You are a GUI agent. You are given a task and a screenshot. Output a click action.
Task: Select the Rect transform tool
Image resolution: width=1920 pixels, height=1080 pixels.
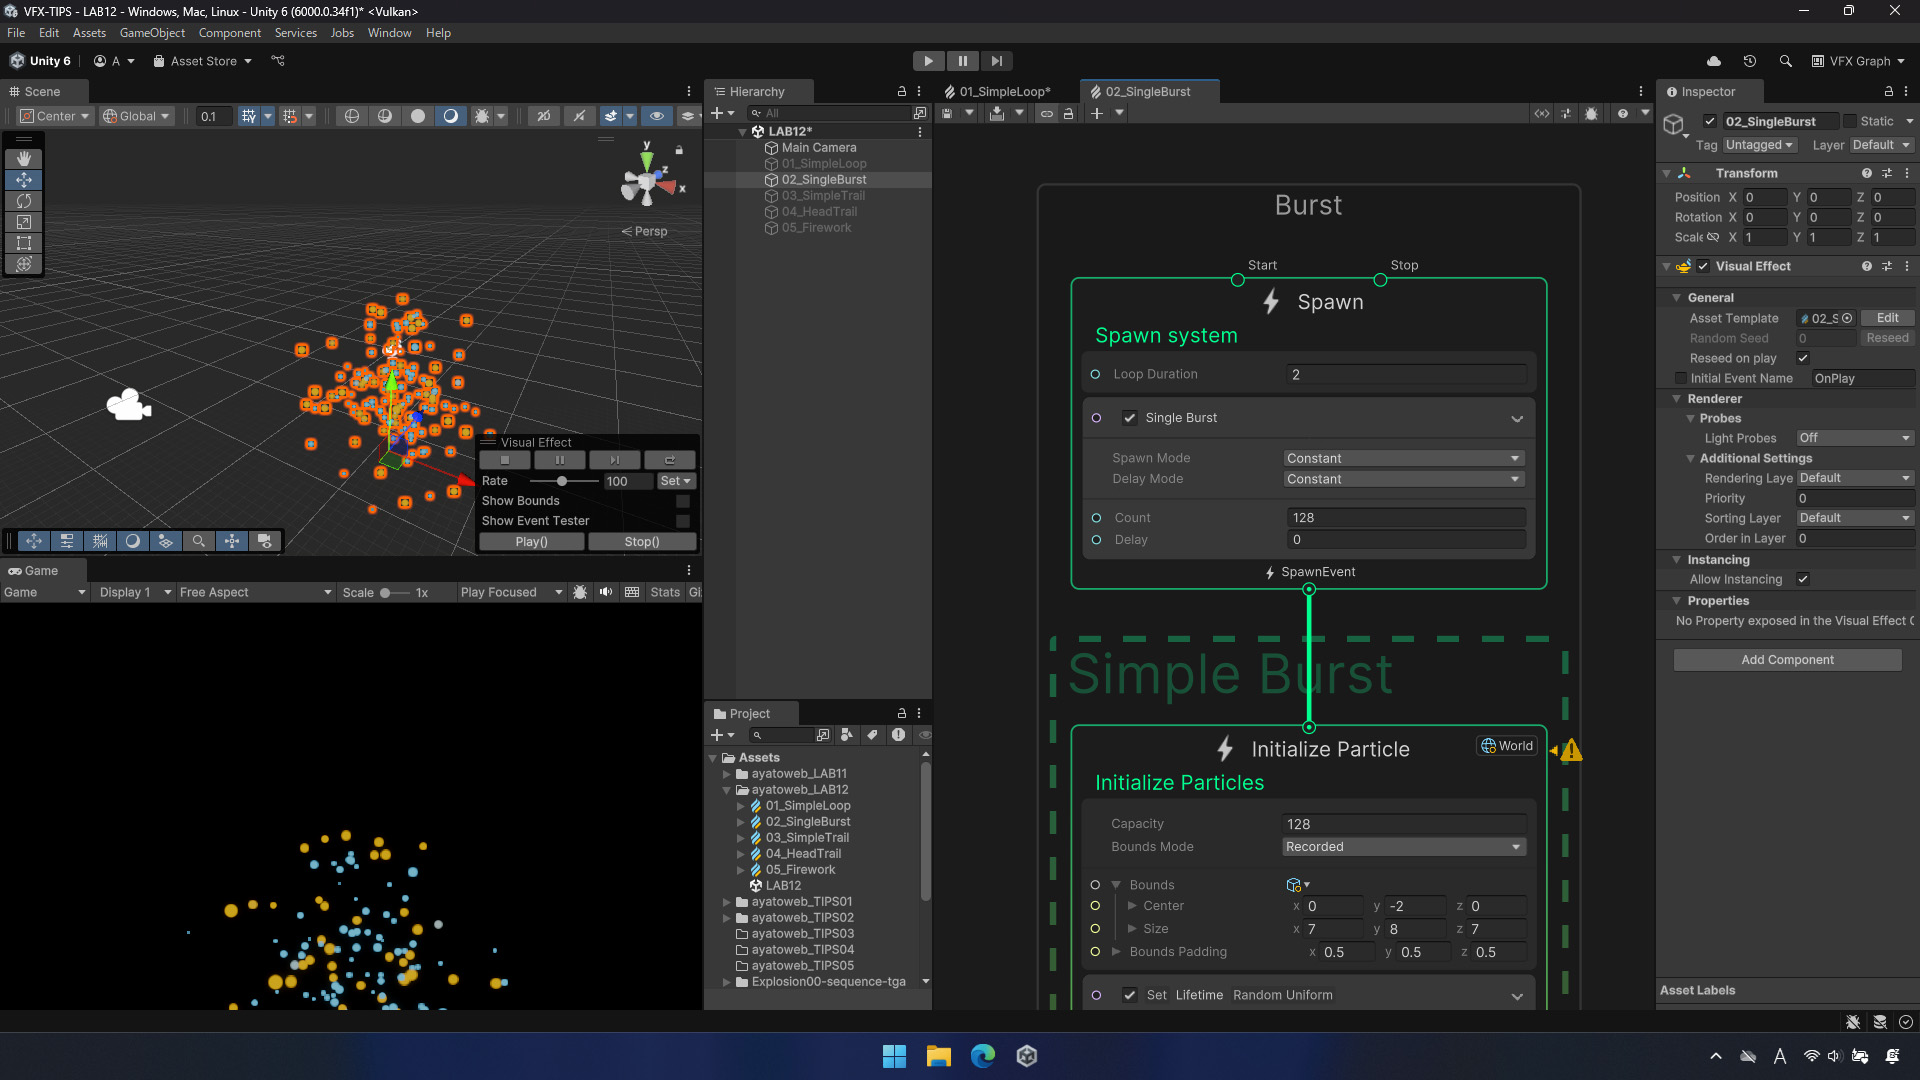24,243
